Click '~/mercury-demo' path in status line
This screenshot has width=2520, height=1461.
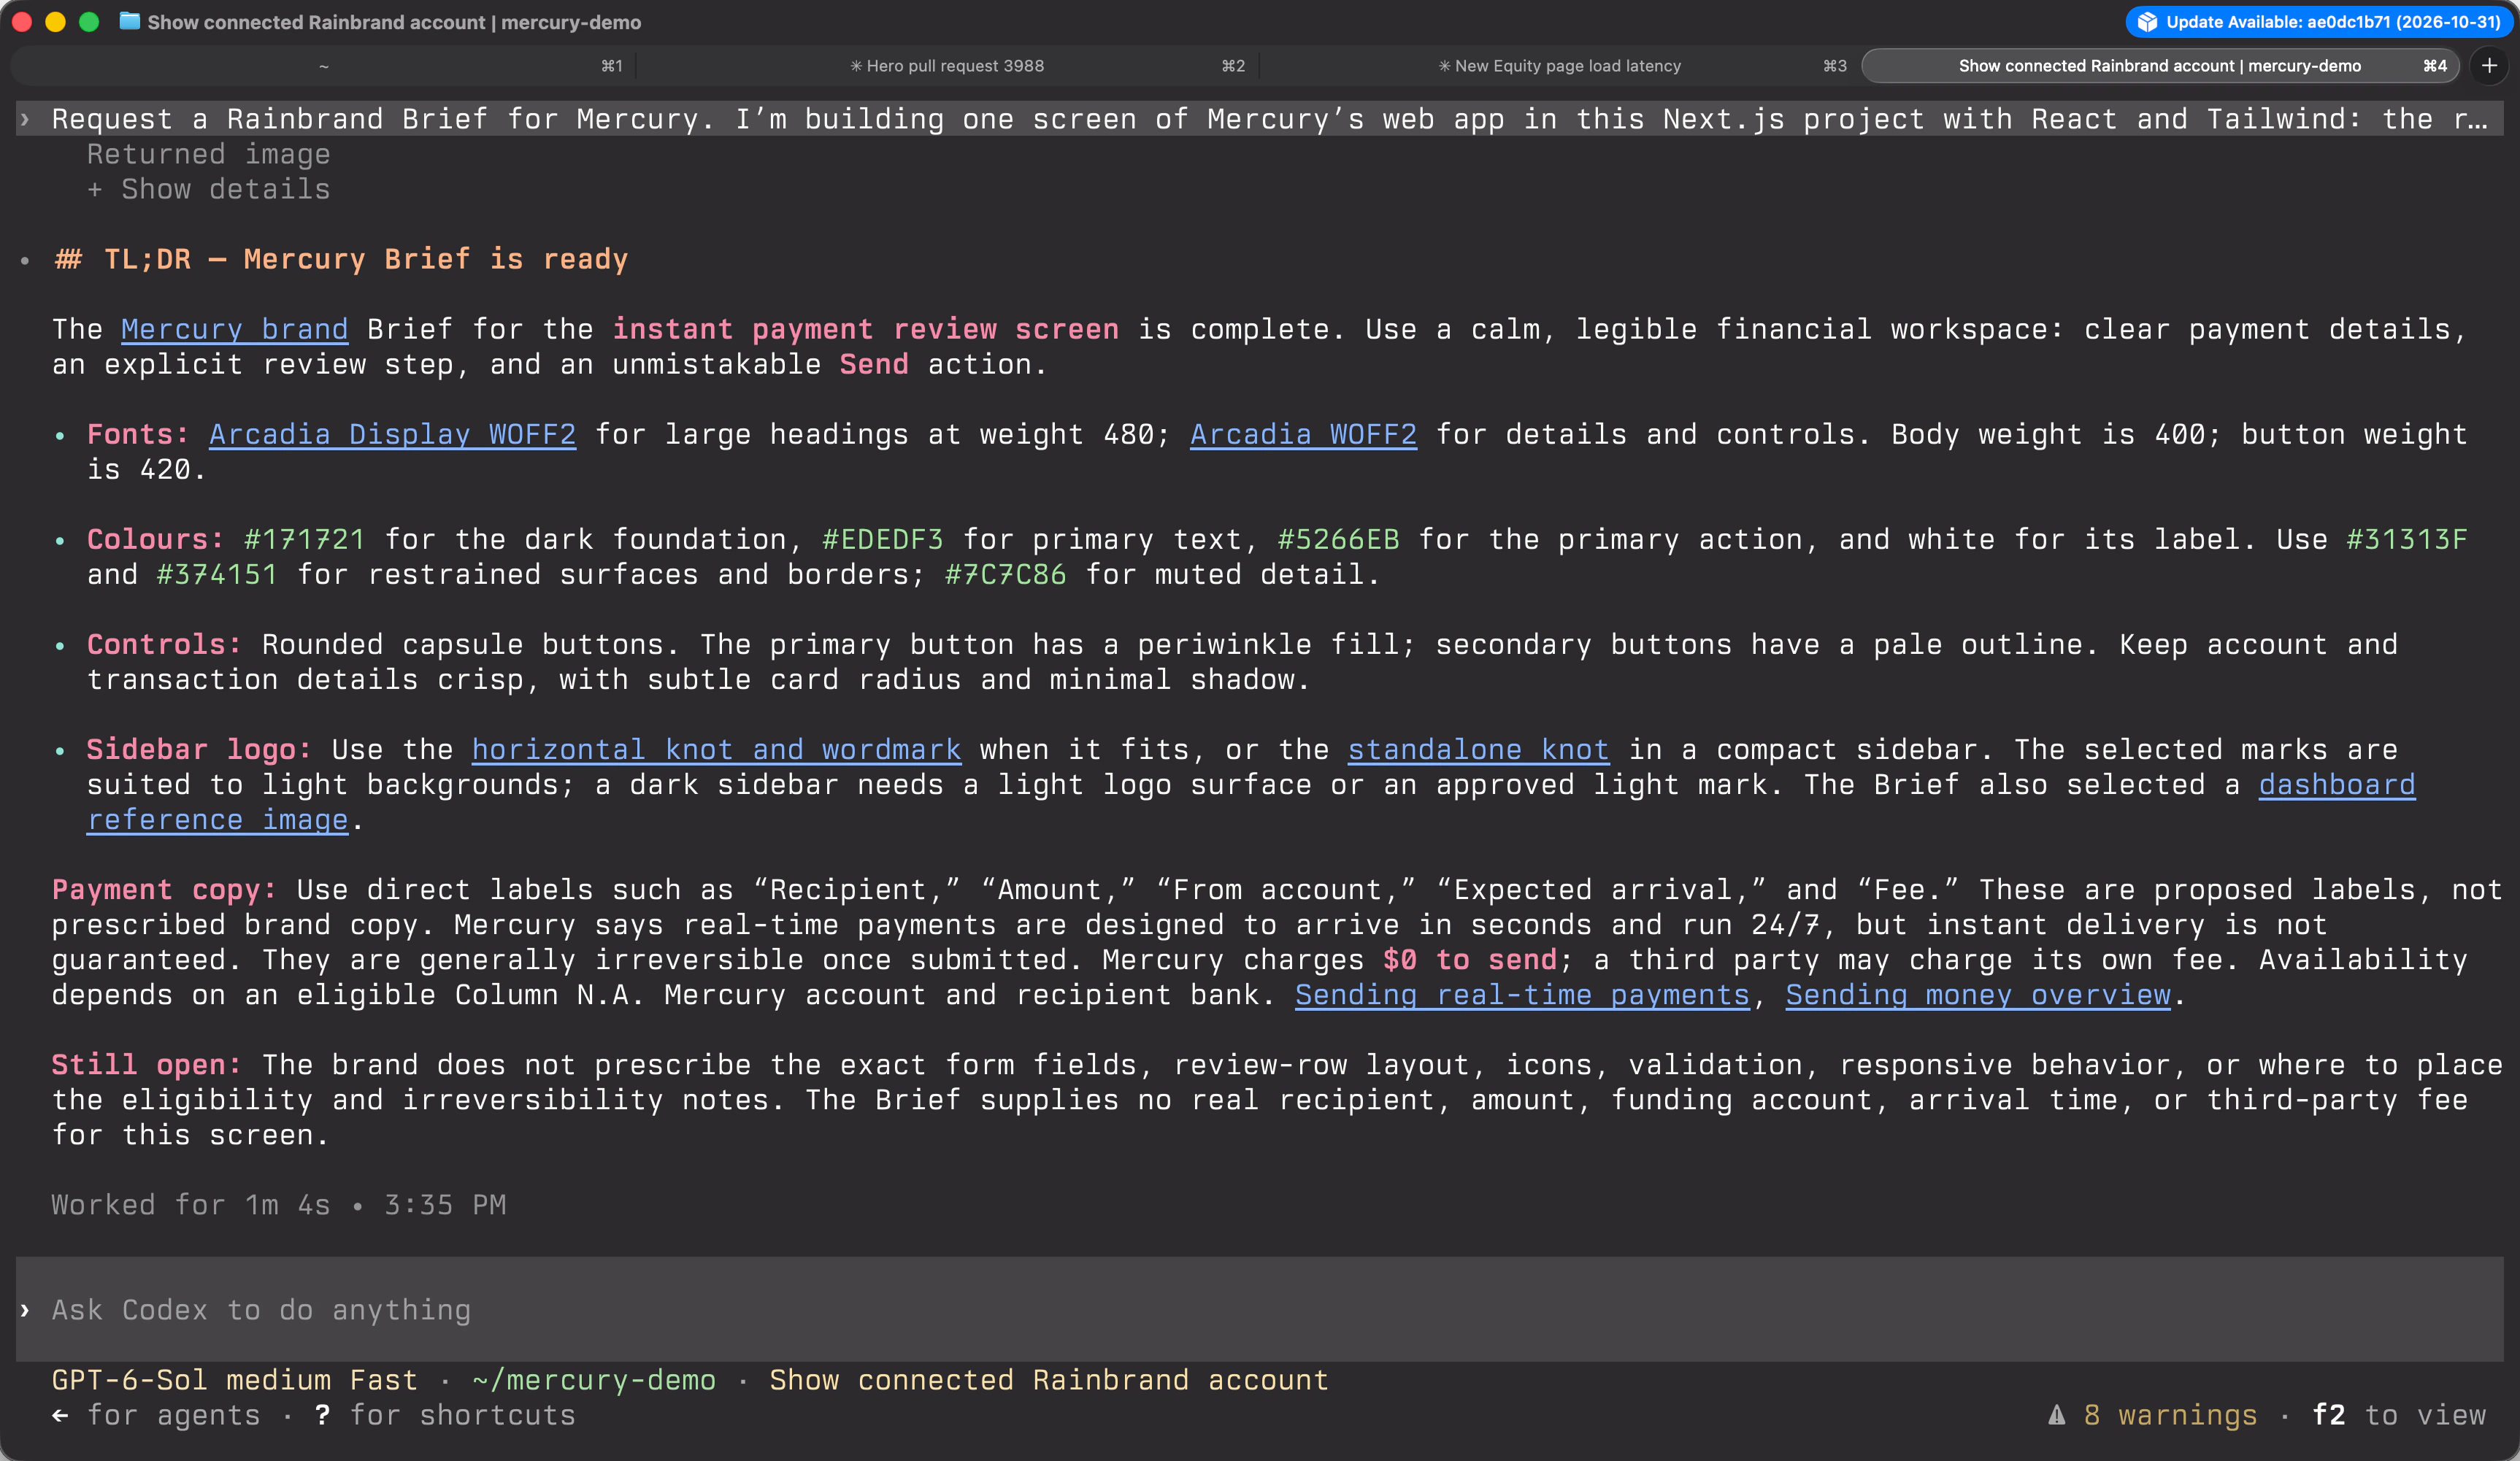[x=594, y=1380]
